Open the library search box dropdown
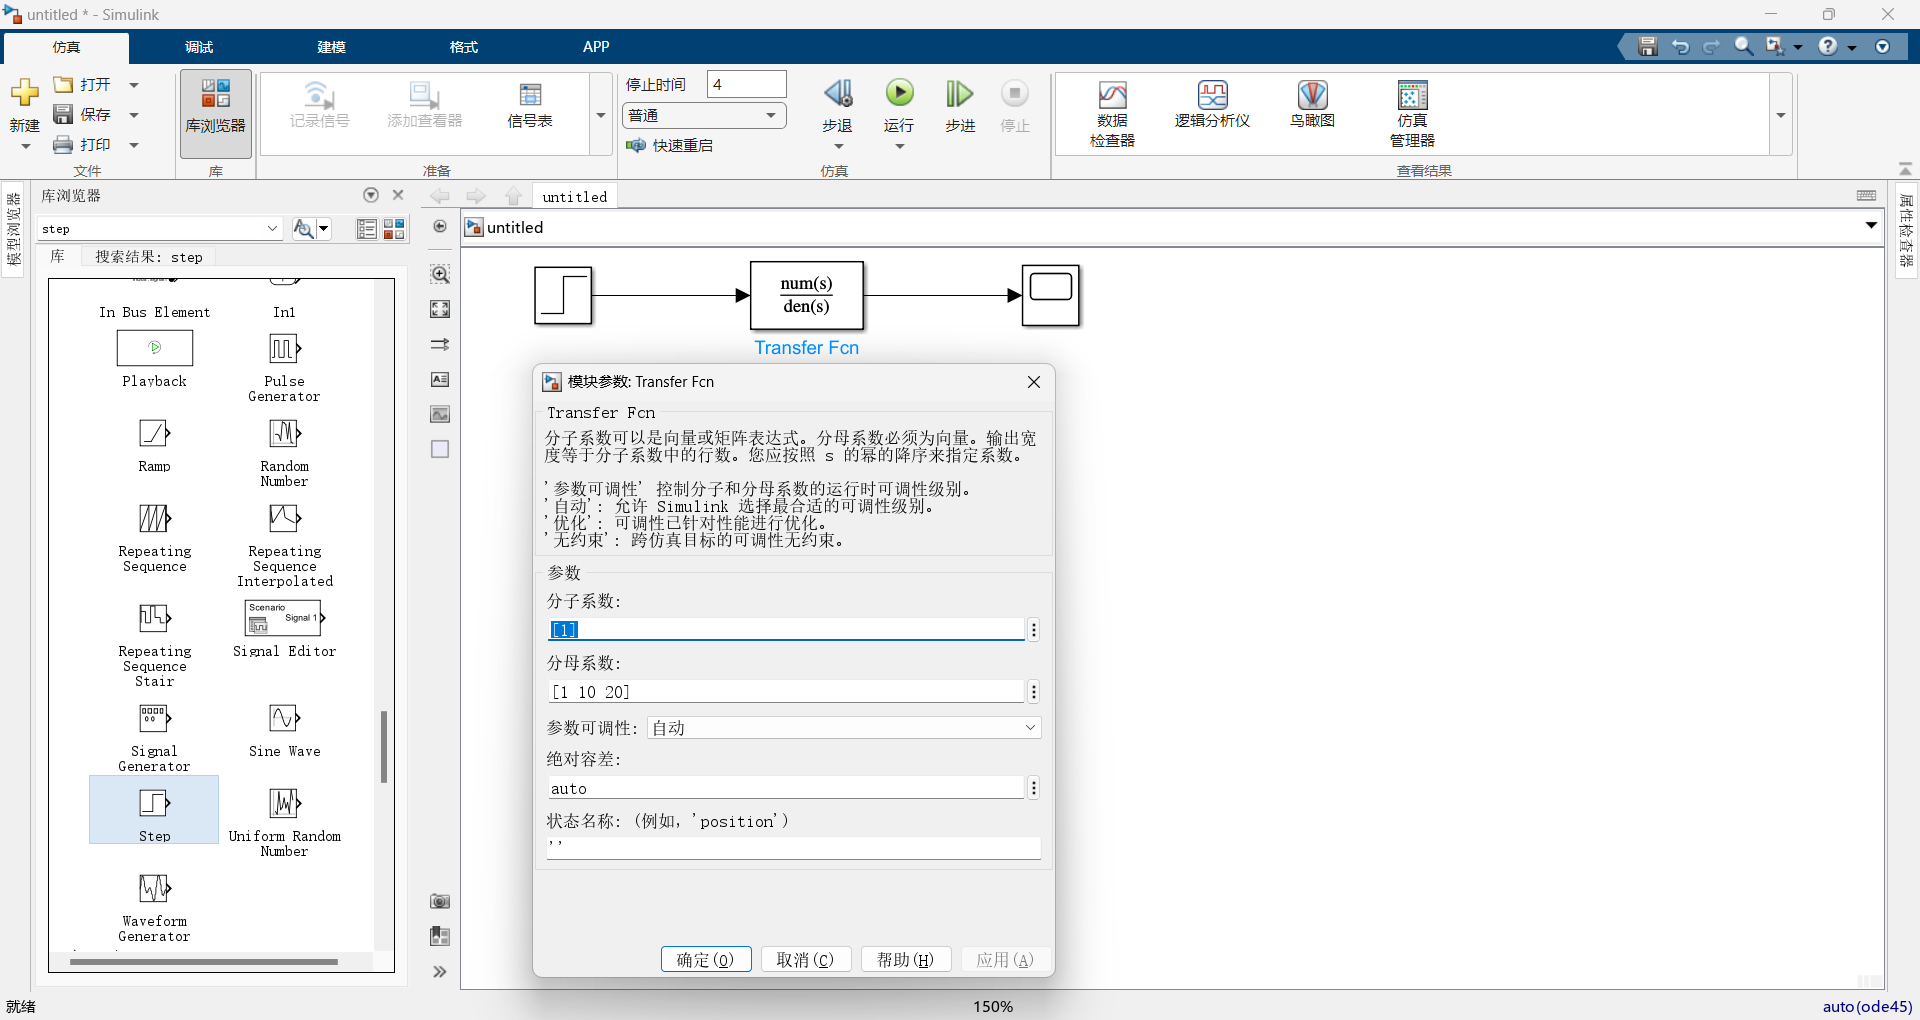The width and height of the screenshot is (1920, 1020). coord(272,229)
